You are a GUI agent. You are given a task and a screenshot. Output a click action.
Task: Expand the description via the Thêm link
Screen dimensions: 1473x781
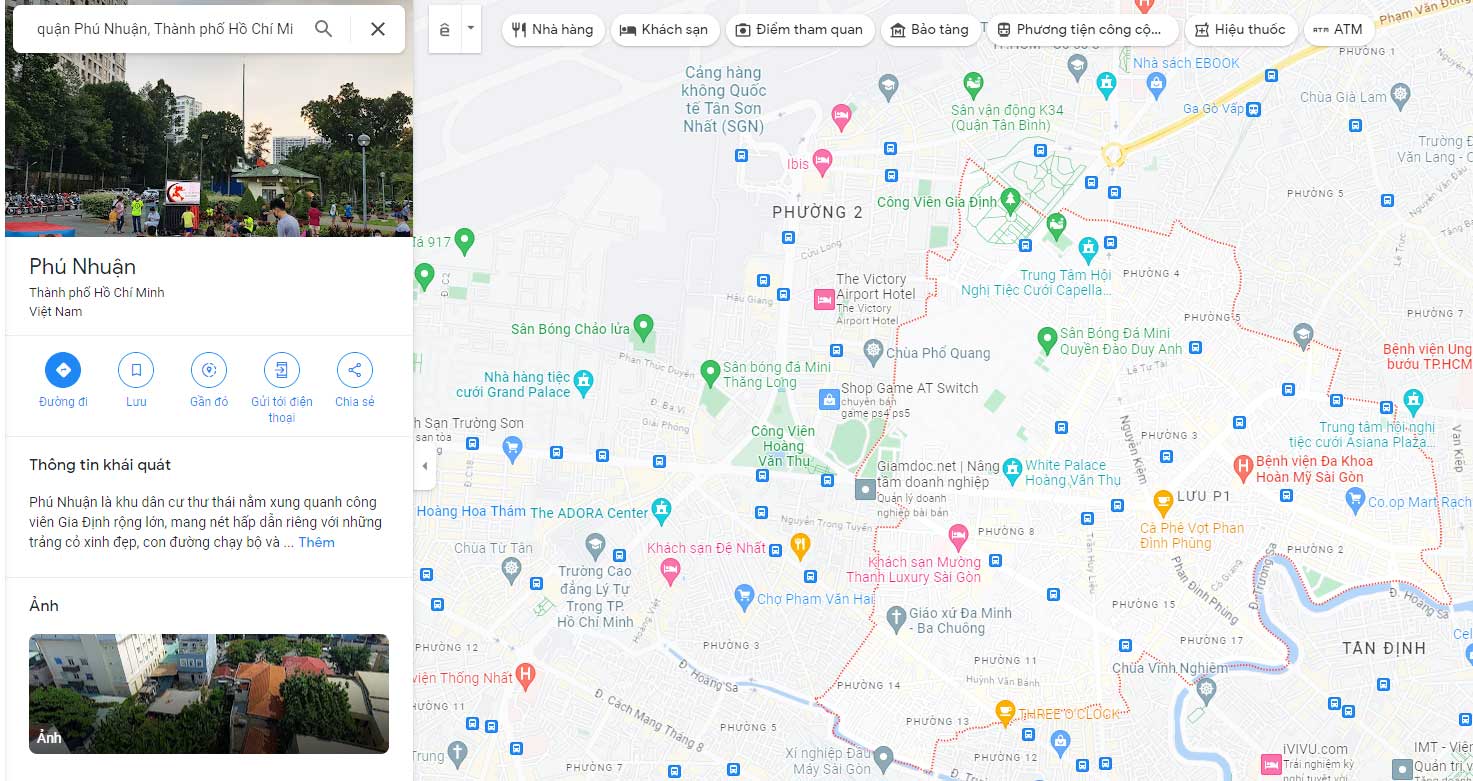(x=316, y=541)
